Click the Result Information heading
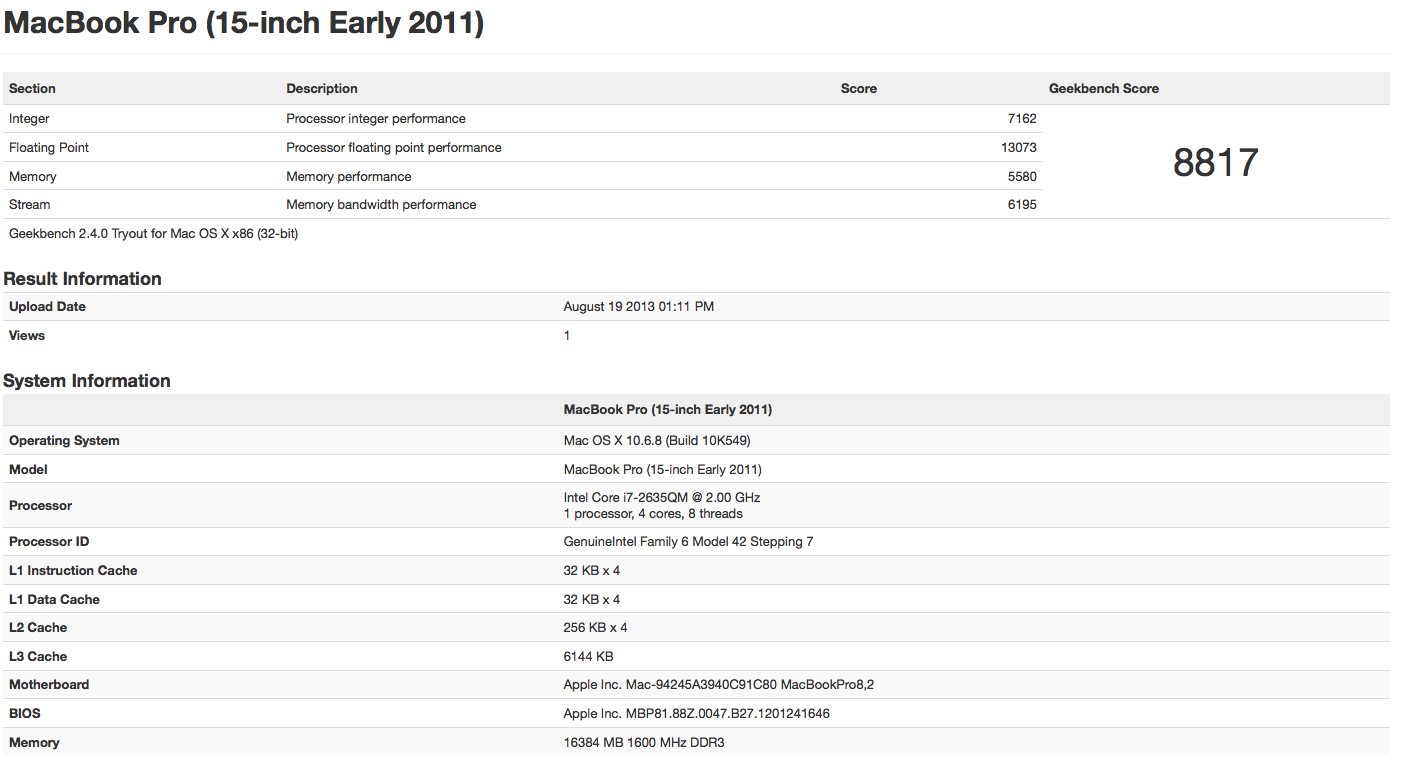This screenshot has height=778, width=1408. (x=82, y=279)
